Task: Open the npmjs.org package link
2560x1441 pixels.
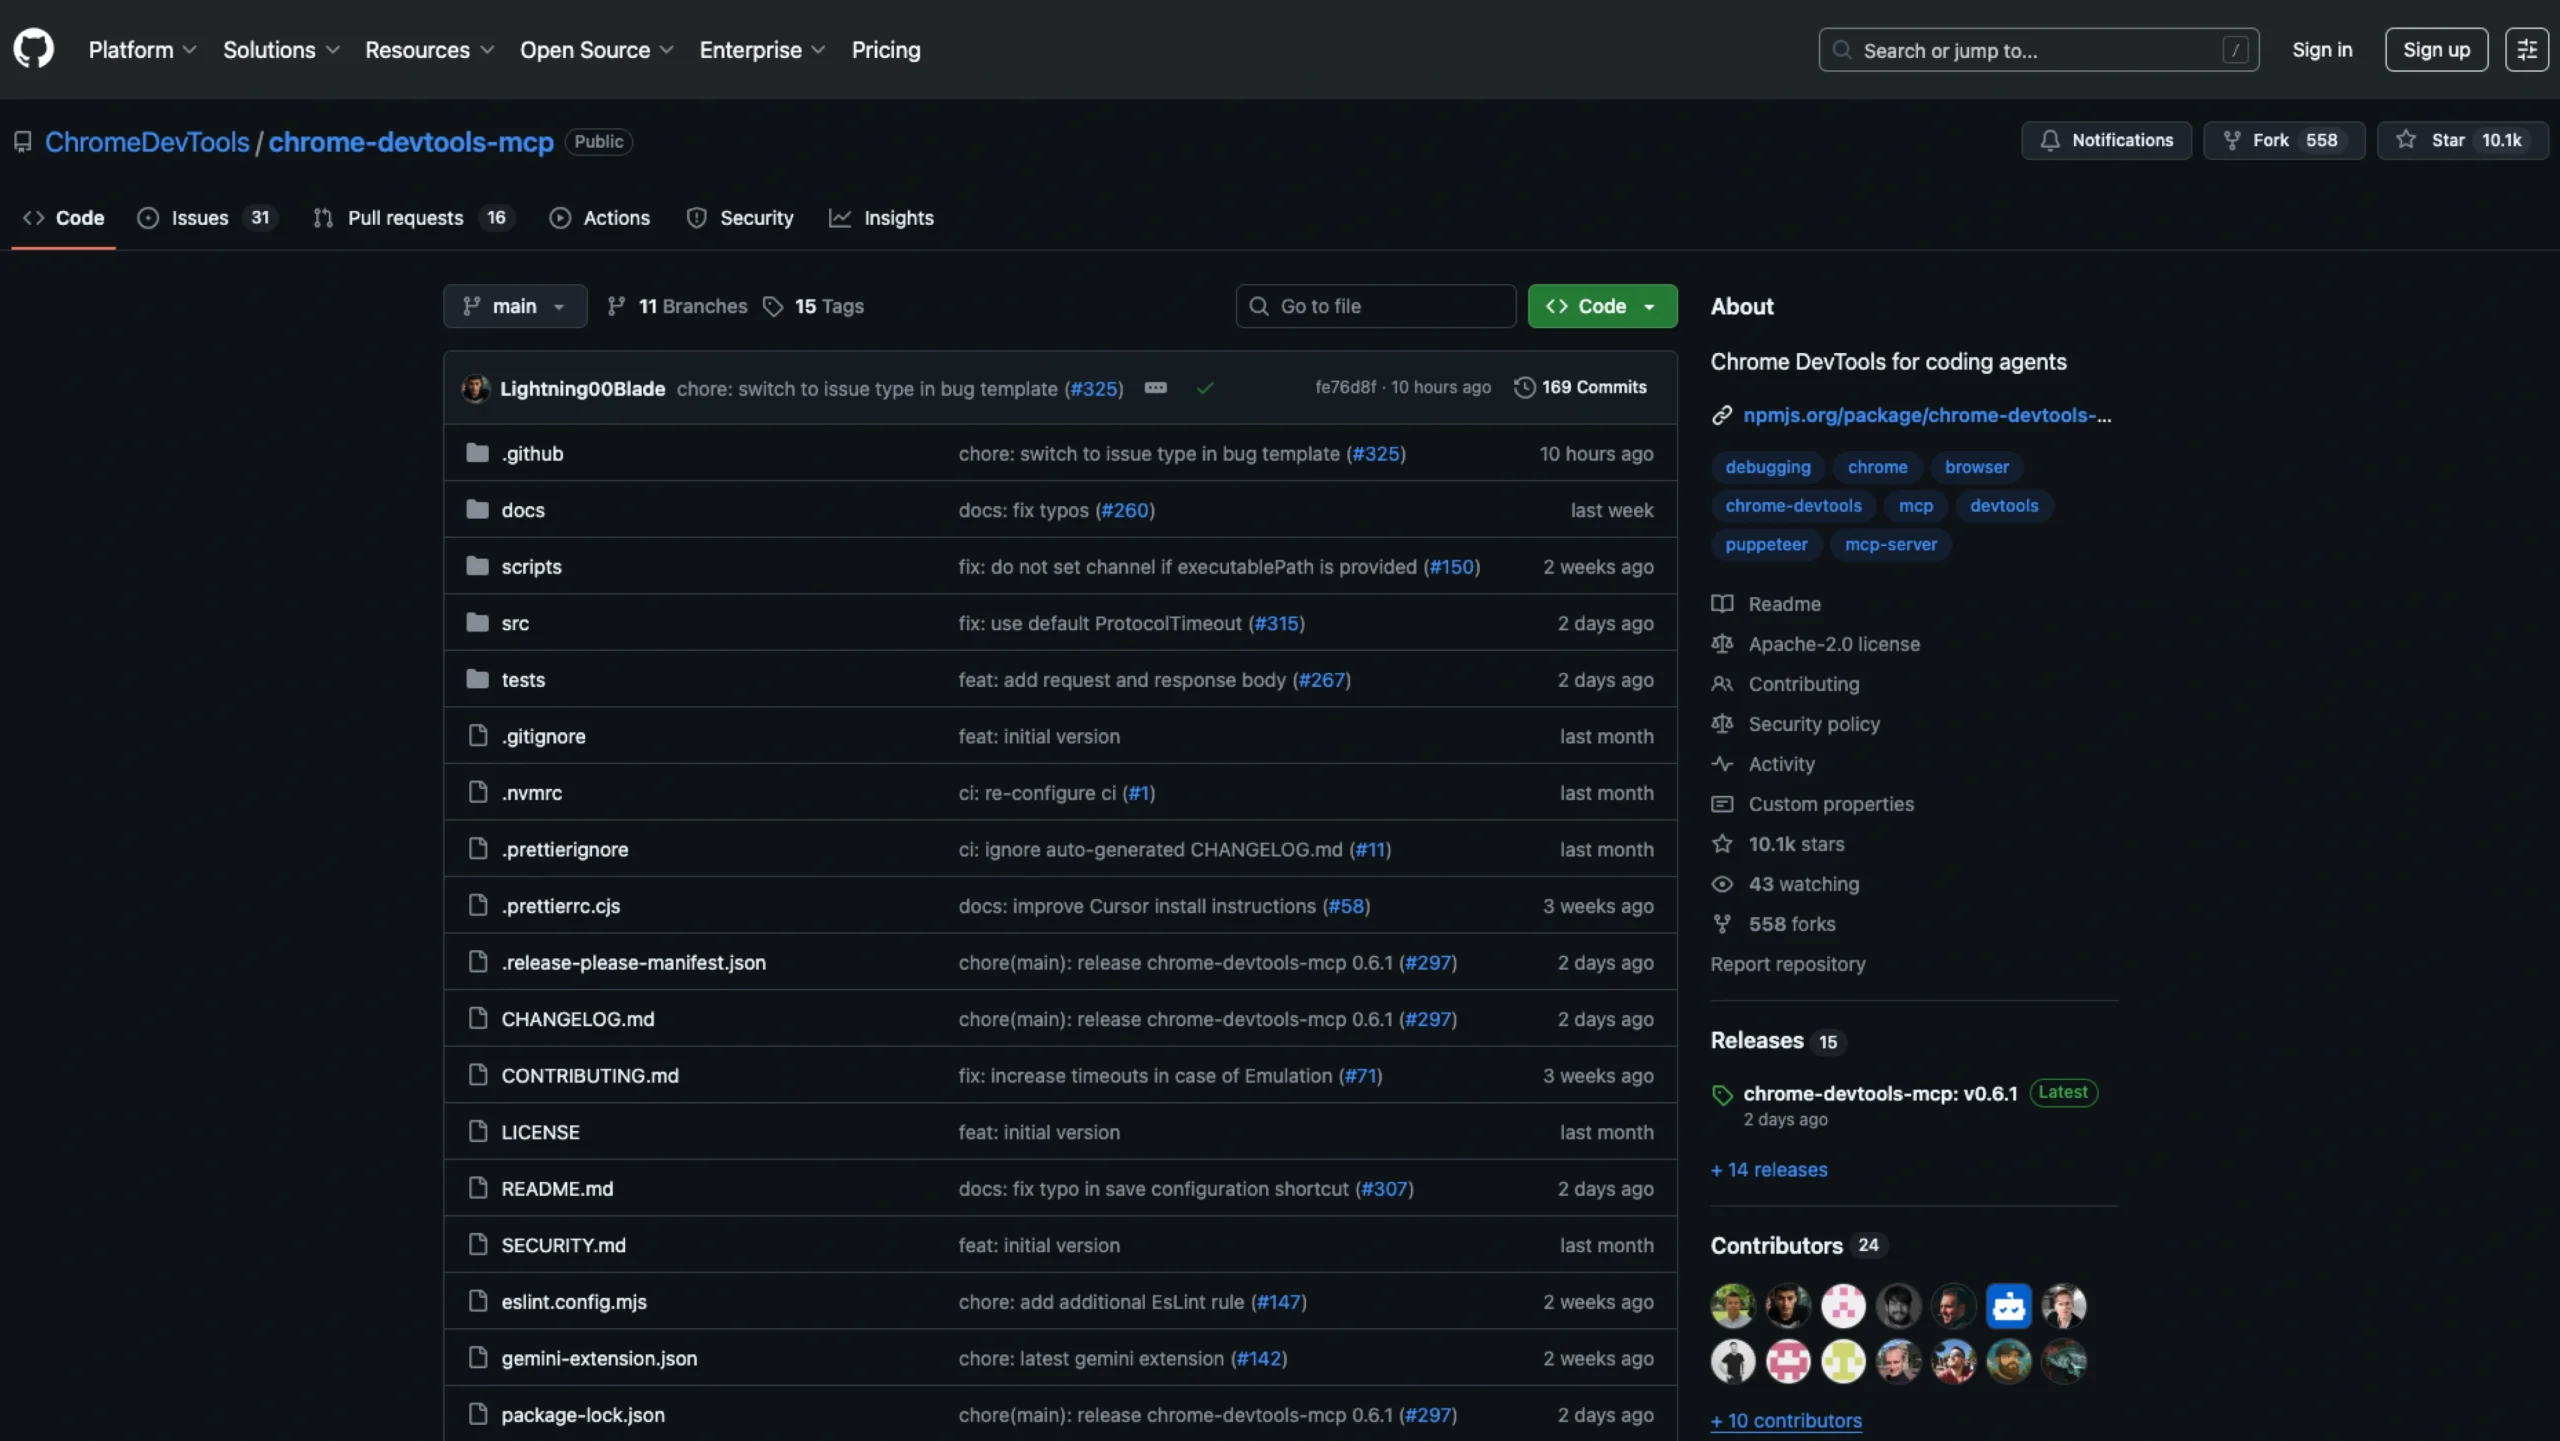Action: tap(1925, 415)
